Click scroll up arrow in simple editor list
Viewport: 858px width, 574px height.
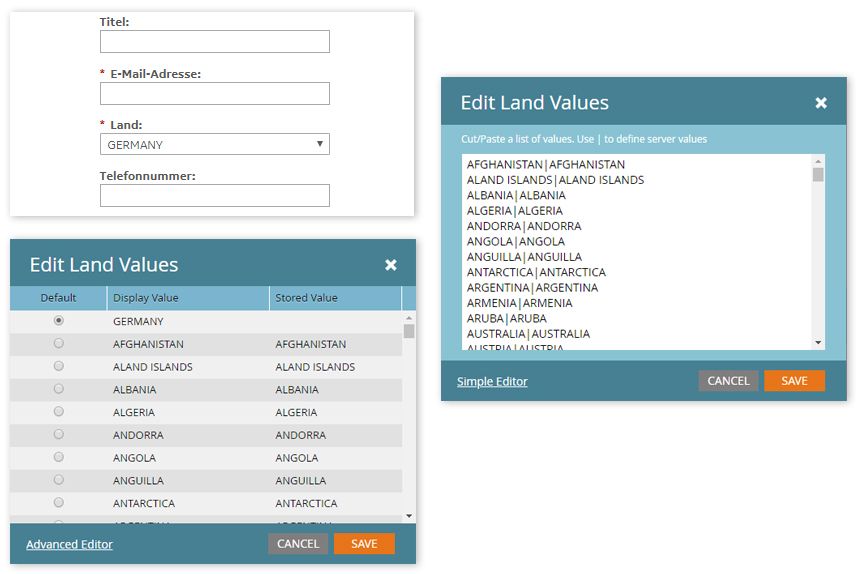pos(409,317)
